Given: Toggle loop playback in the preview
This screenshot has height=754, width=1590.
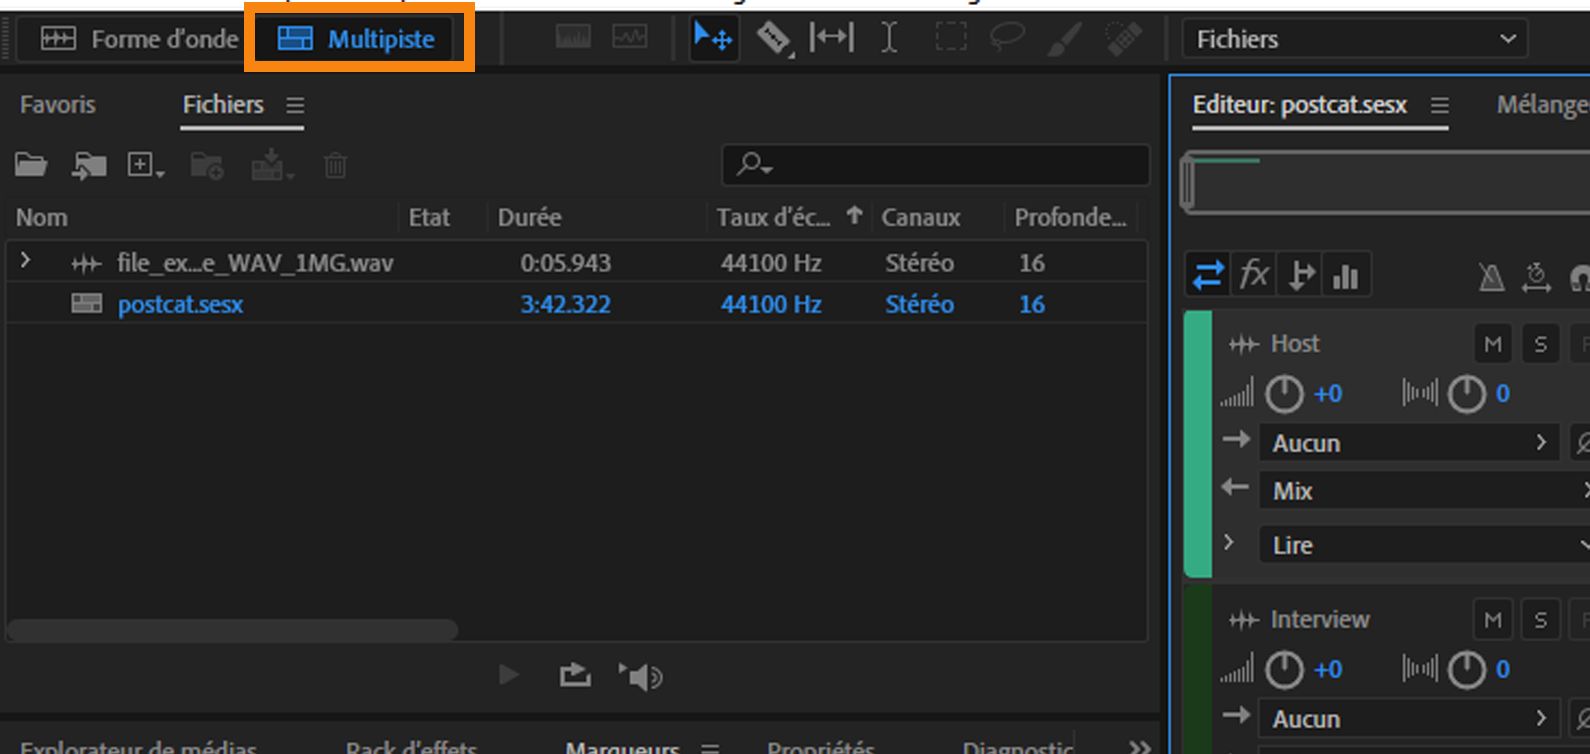Looking at the screenshot, I should (574, 676).
